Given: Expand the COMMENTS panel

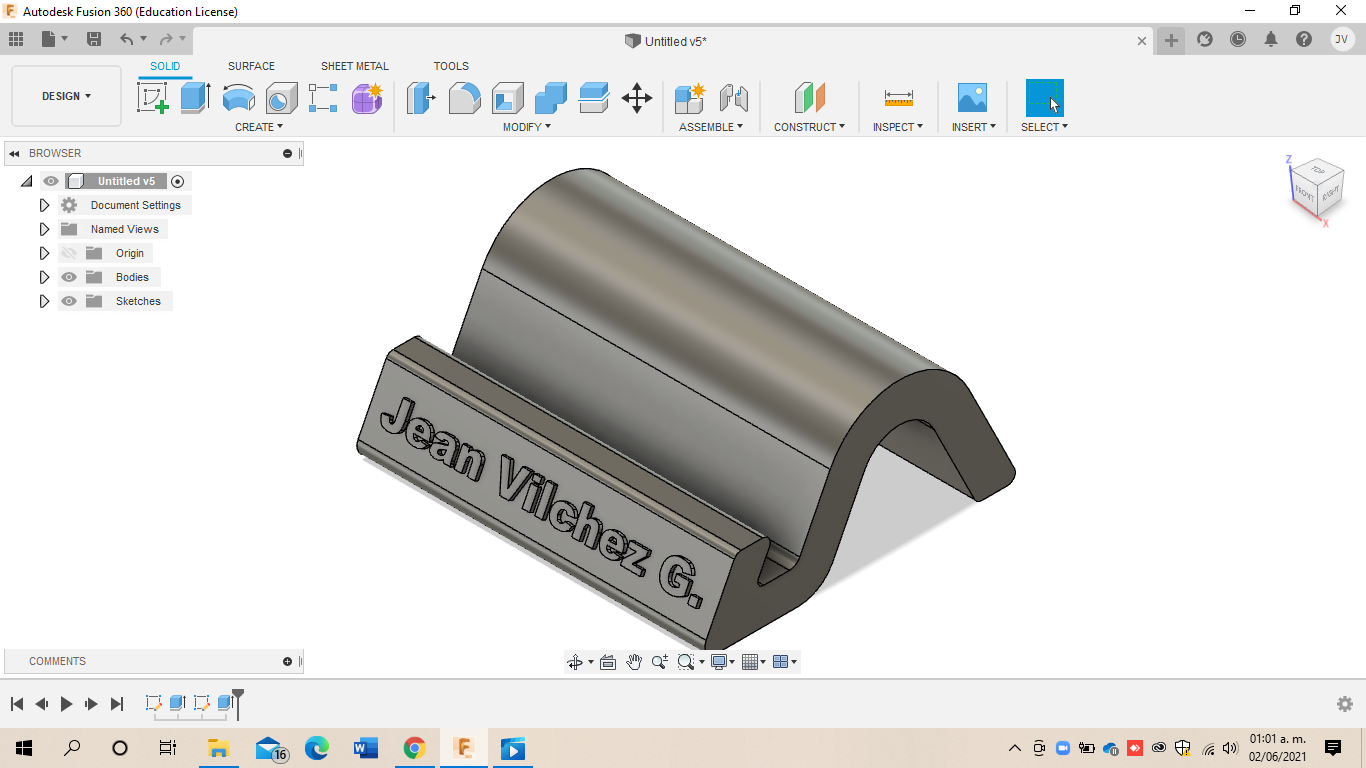Looking at the screenshot, I should point(288,661).
